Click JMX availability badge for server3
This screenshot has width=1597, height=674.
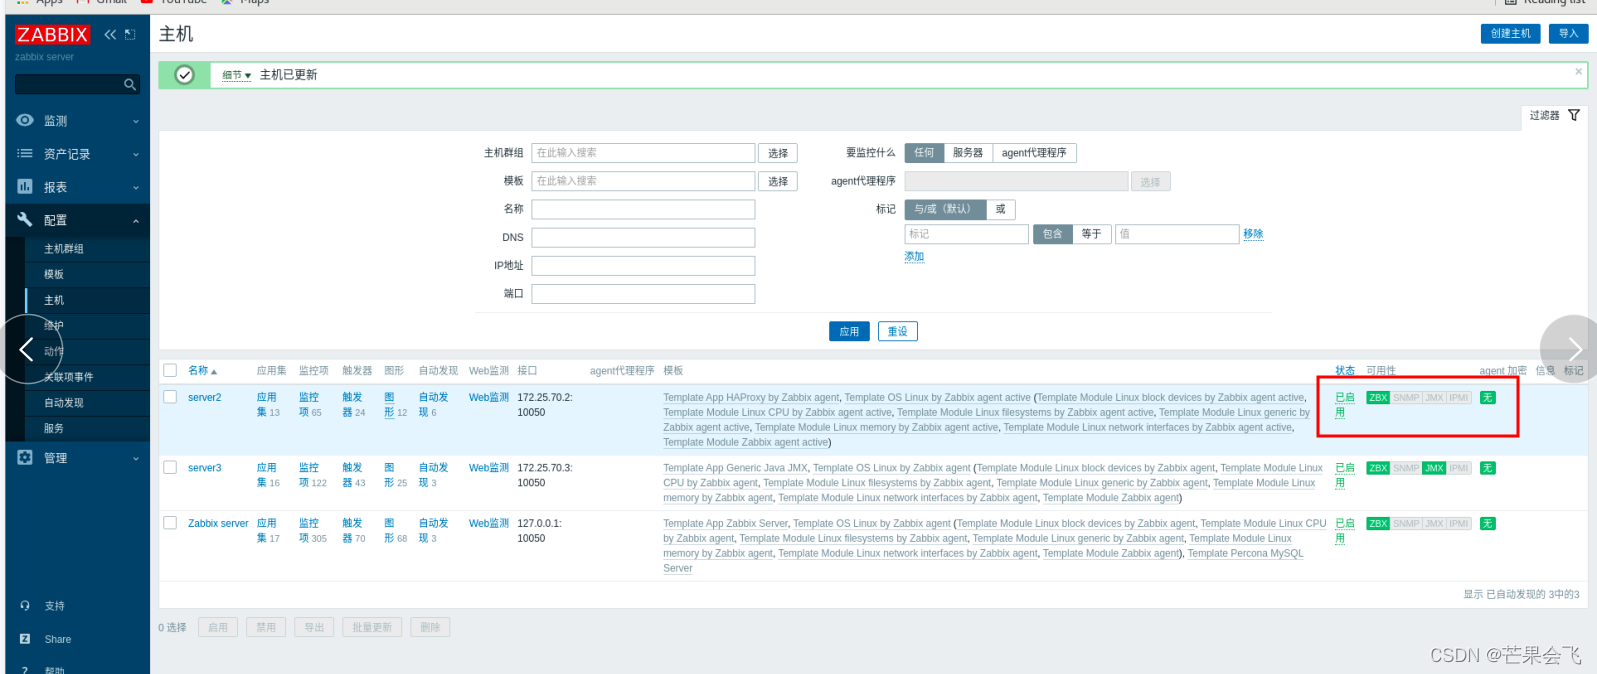click(x=1434, y=468)
